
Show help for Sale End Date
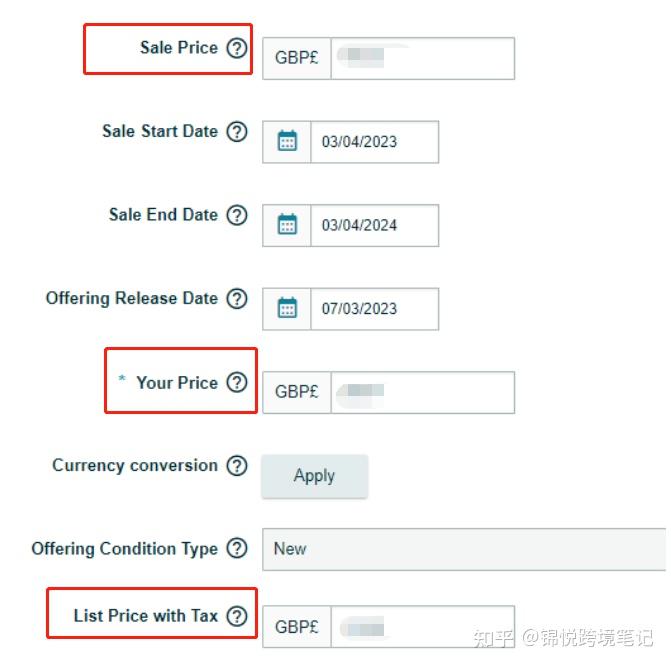click(x=236, y=215)
